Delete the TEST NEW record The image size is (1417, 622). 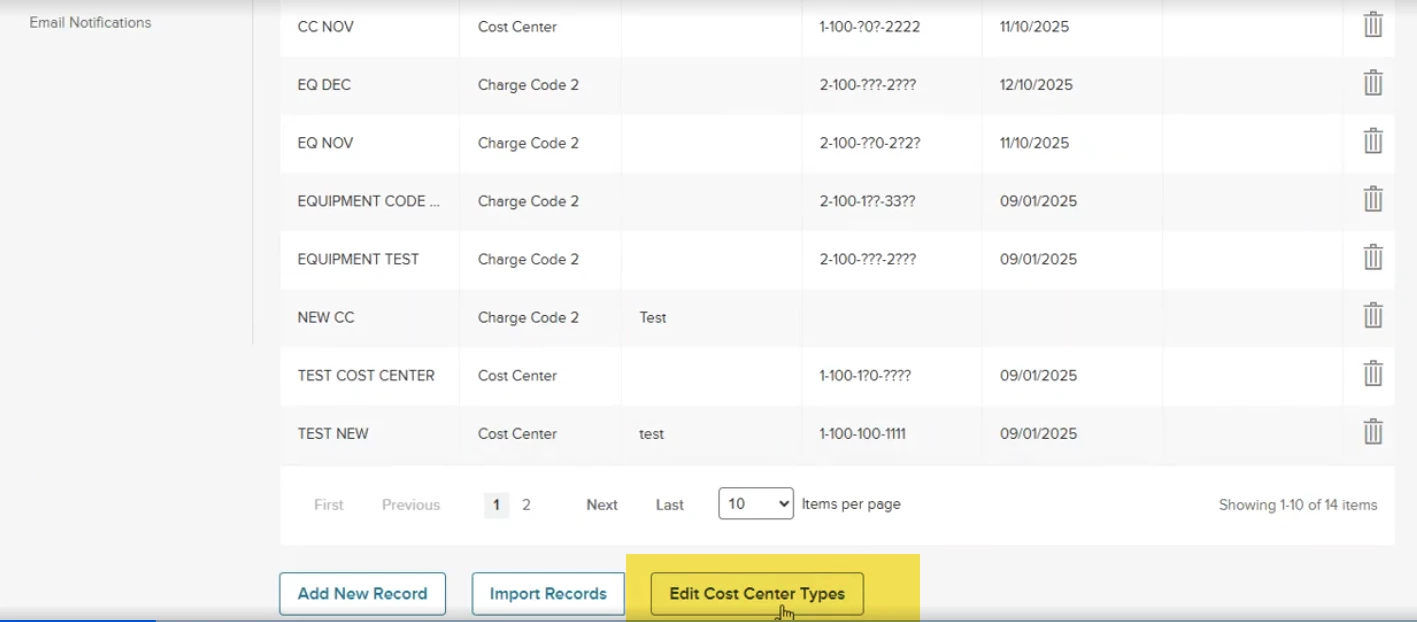1373,432
